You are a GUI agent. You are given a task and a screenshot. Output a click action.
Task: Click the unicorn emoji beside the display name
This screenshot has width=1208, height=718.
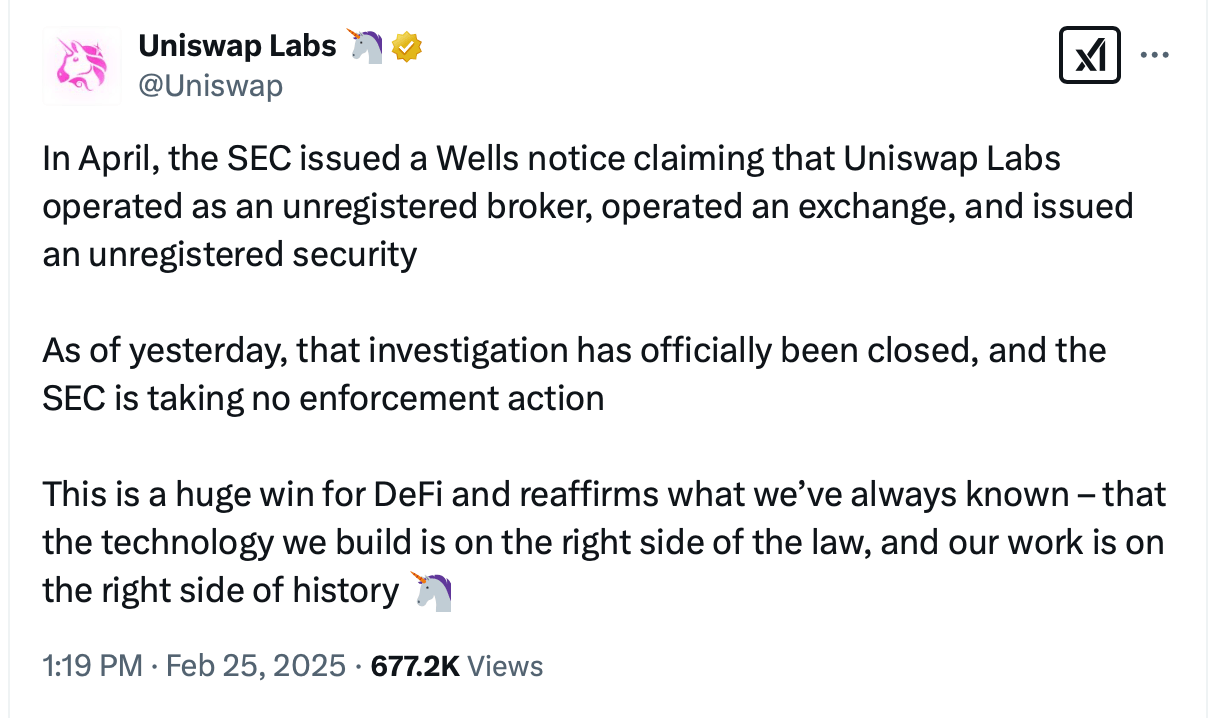point(366,45)
